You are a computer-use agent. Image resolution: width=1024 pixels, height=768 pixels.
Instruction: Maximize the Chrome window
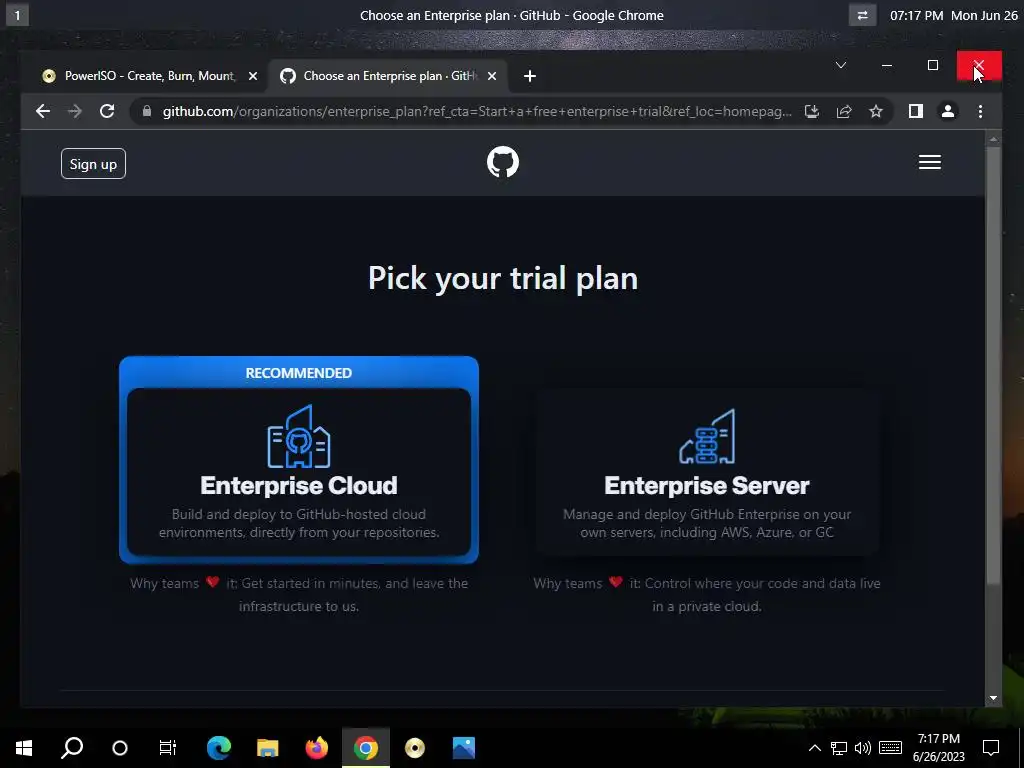pos(933,65)
